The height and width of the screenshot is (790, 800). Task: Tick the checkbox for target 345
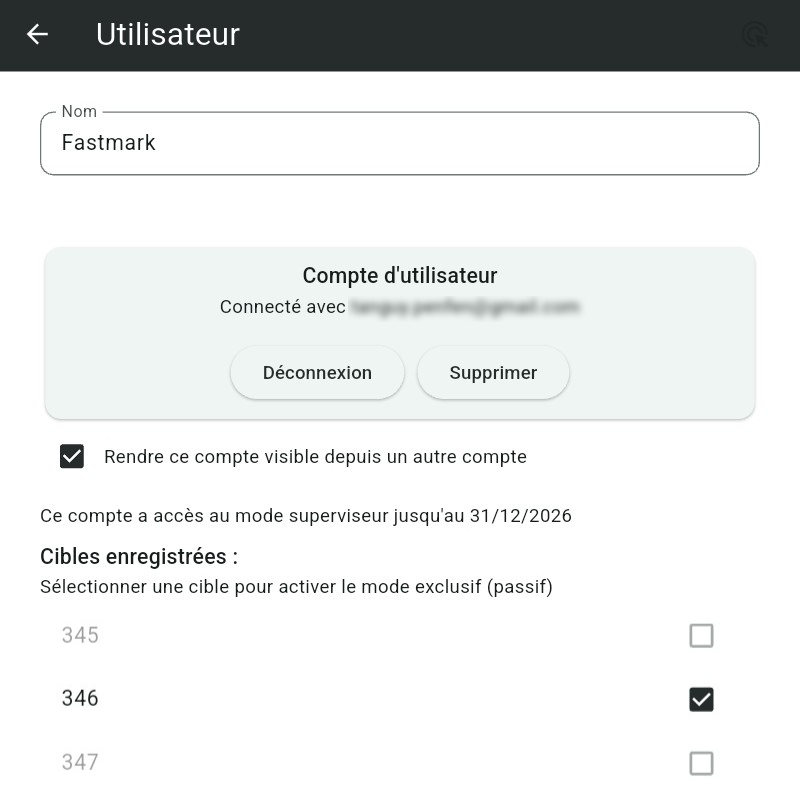701,636
